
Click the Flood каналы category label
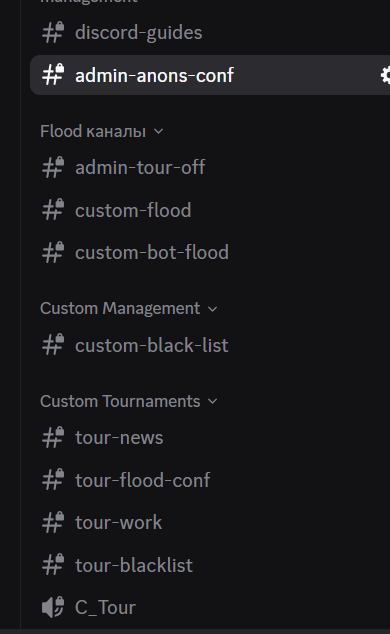click(x=93, y=131)
